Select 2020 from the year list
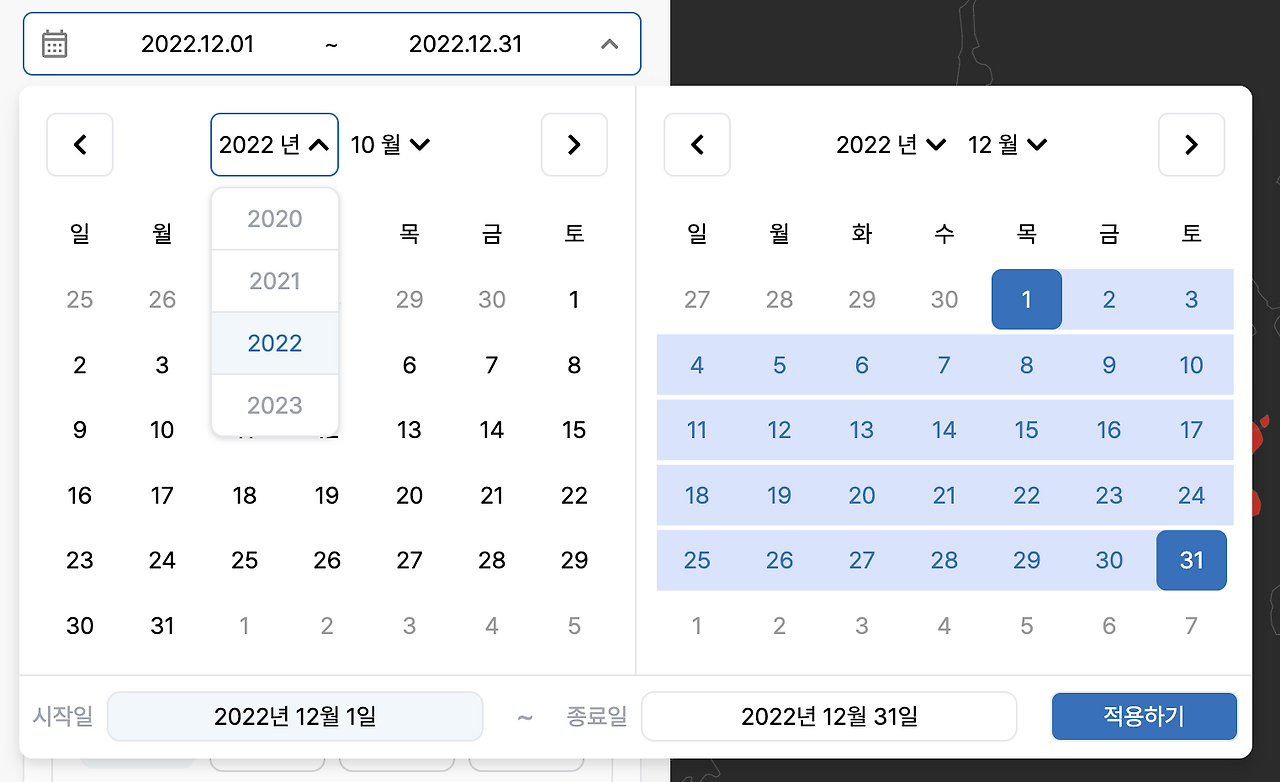The image size is (1280, 782). click(274, 218)
